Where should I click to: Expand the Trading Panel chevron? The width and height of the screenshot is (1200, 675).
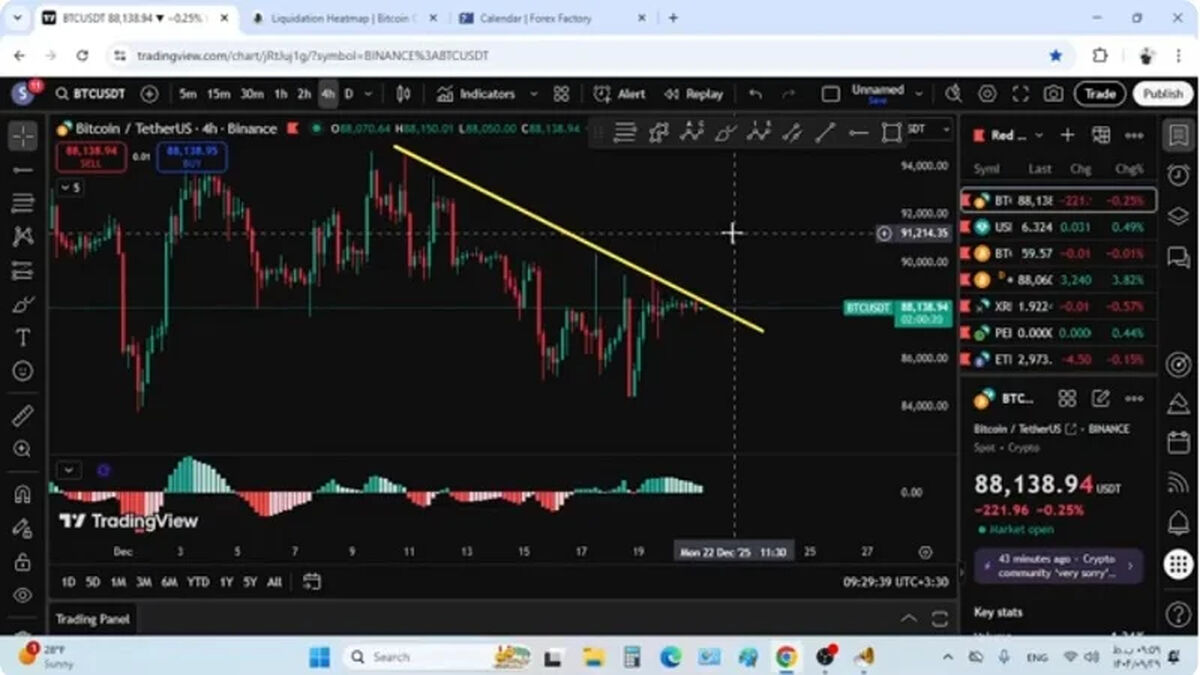tap(908, 619)
